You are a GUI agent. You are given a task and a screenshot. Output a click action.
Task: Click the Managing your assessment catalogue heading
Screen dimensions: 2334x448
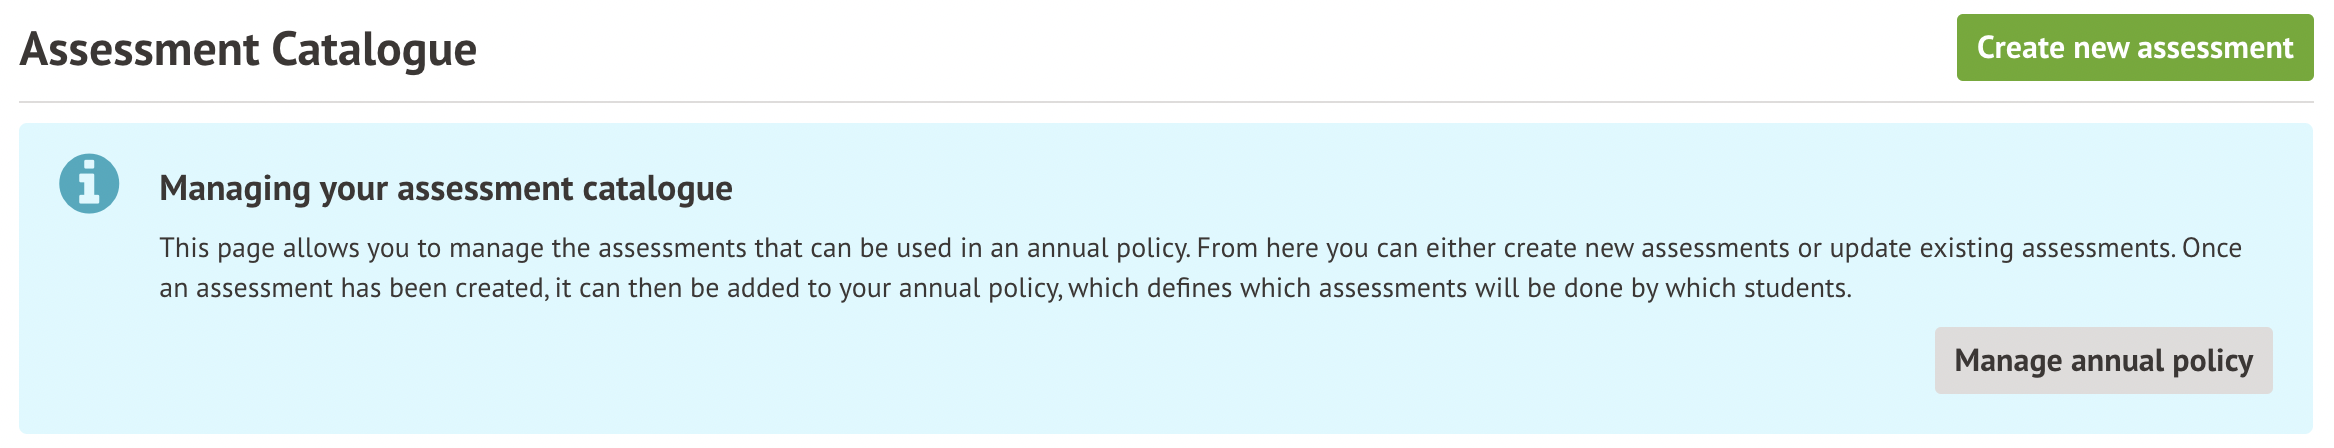(446, 188)
